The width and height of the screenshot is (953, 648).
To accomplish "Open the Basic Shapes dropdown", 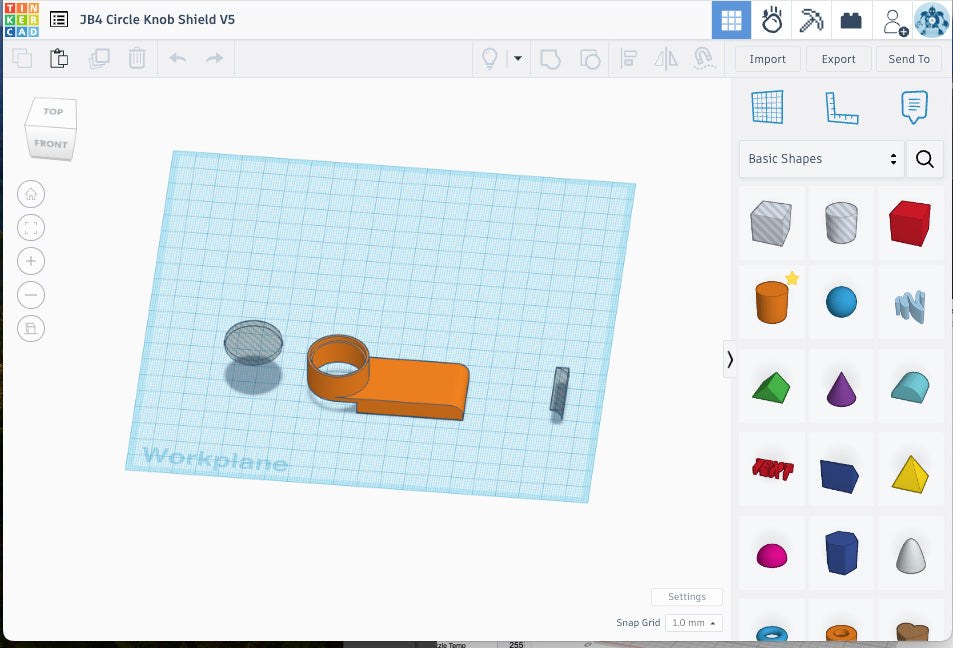I will pos(821,159).
